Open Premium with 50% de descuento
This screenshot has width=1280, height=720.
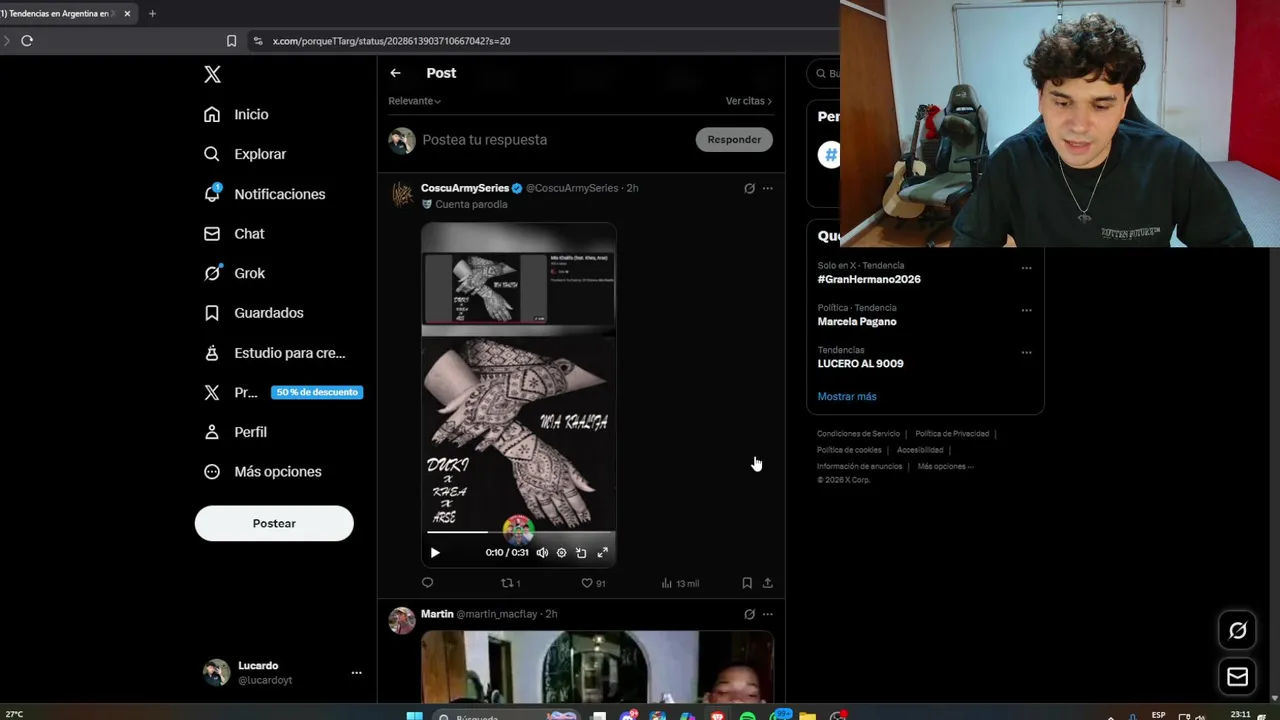[282, 392]
